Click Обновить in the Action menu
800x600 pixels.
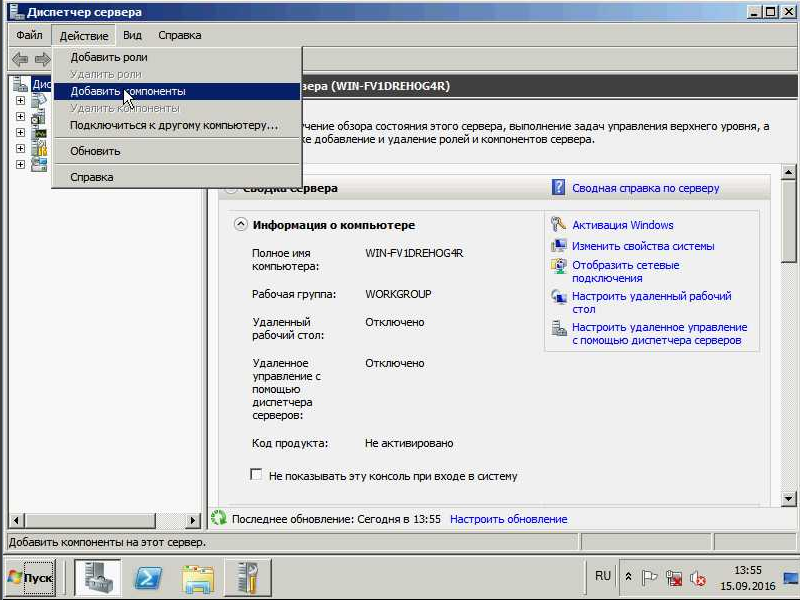coord(177,151)
